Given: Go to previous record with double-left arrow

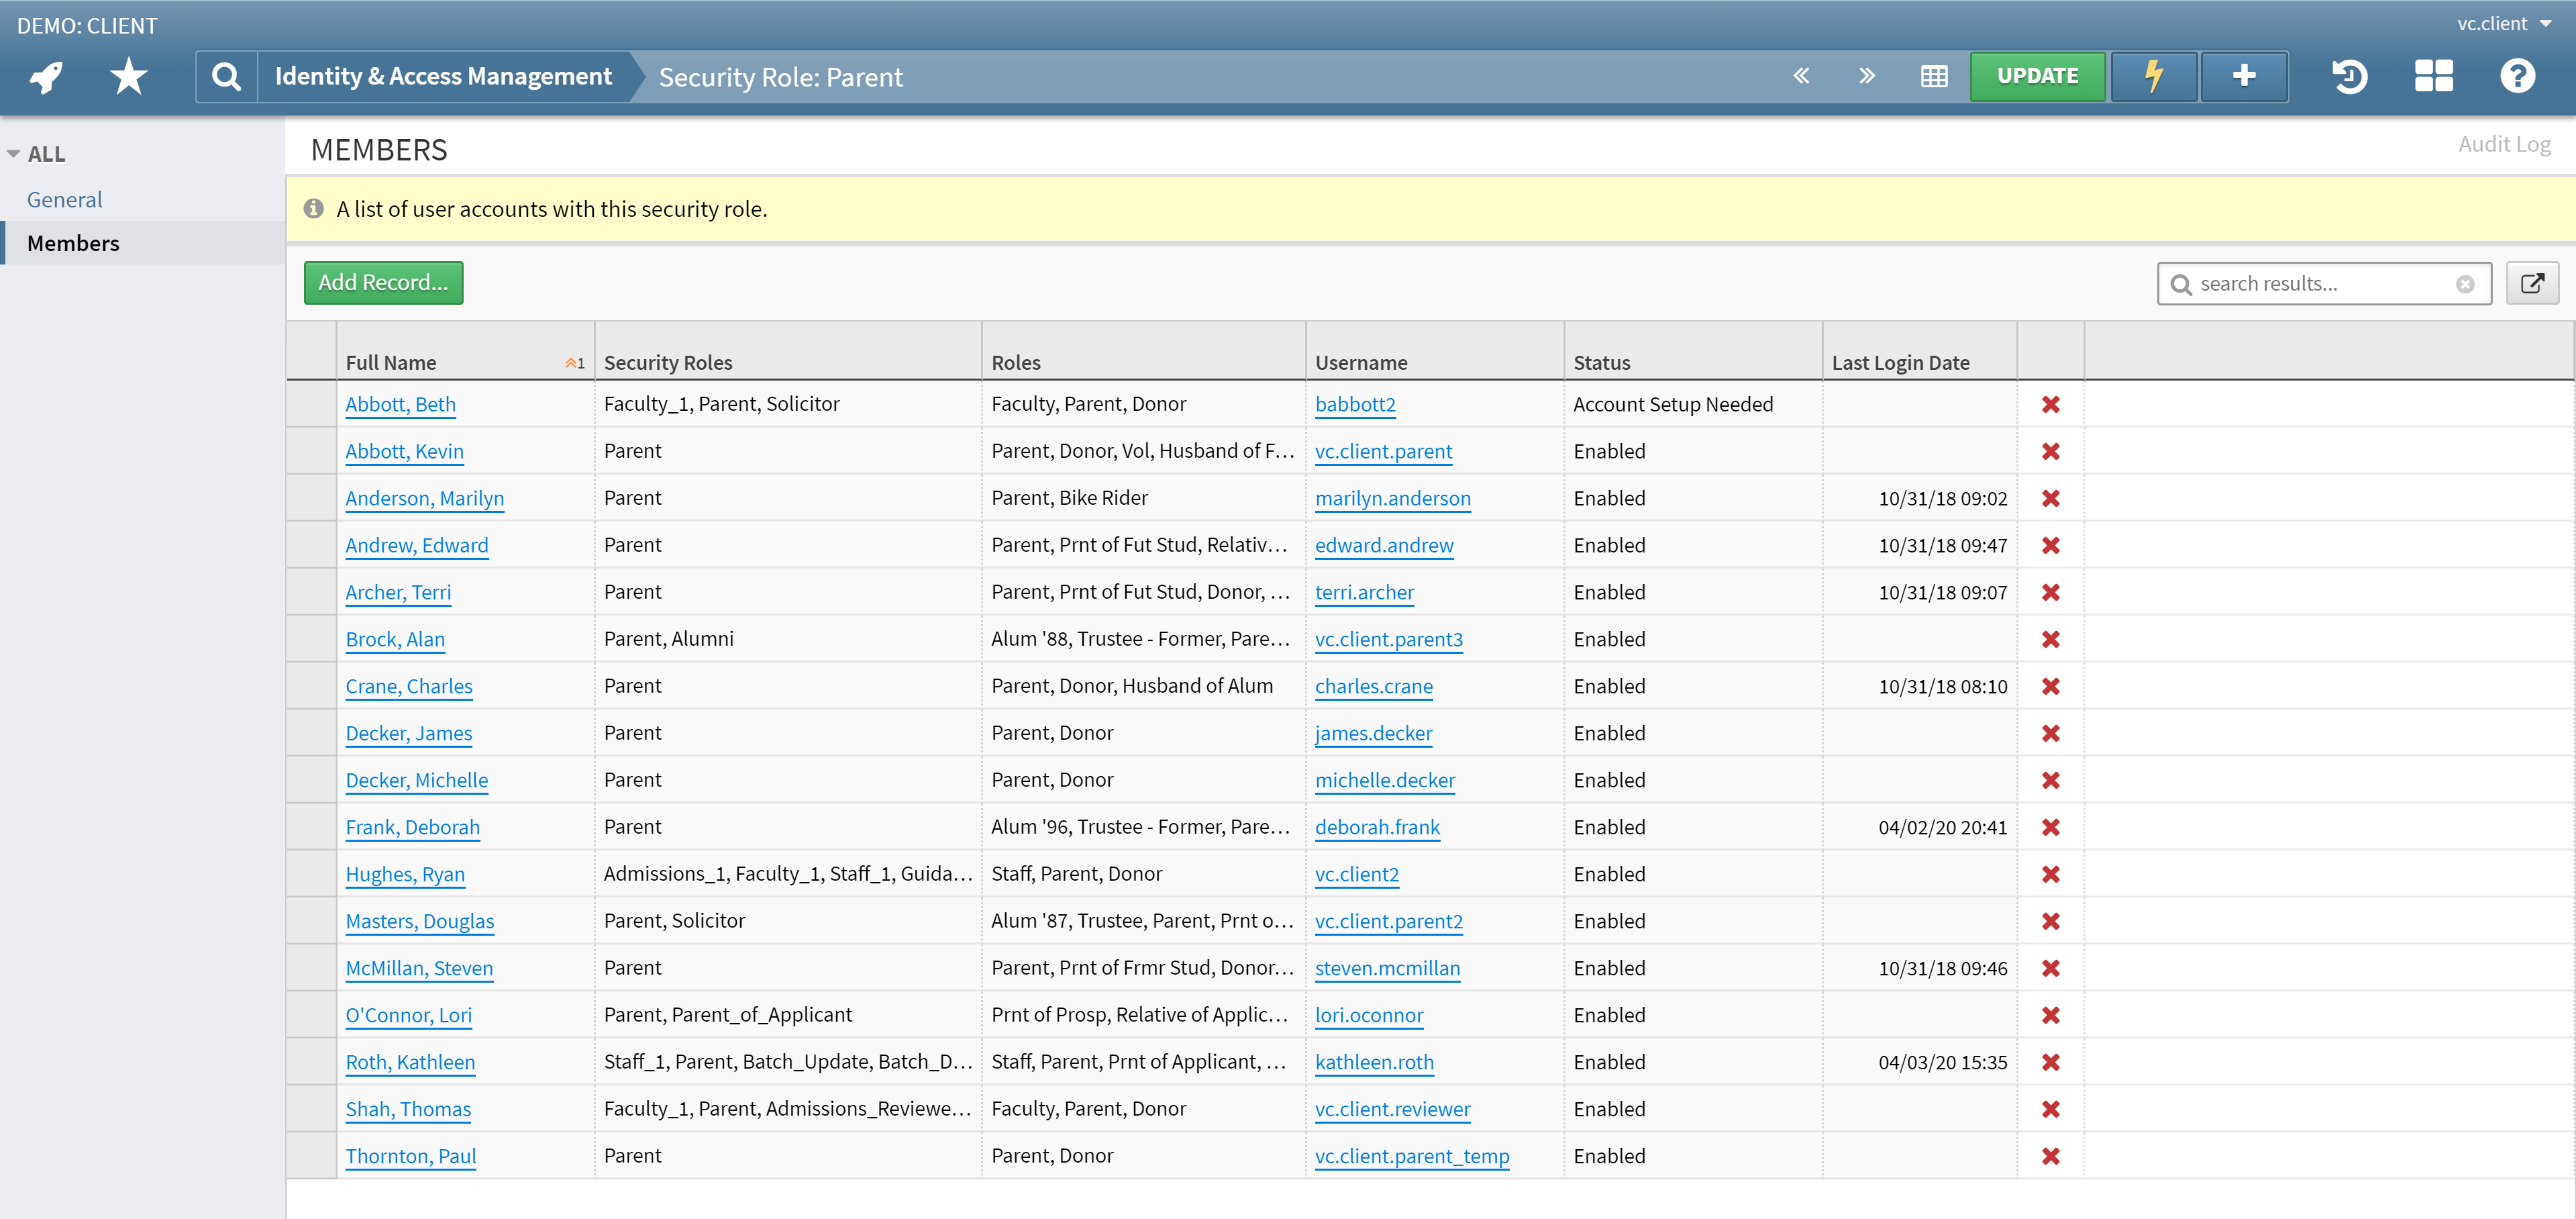Looking at the screenshot, I should click(x=1801, y=76).
